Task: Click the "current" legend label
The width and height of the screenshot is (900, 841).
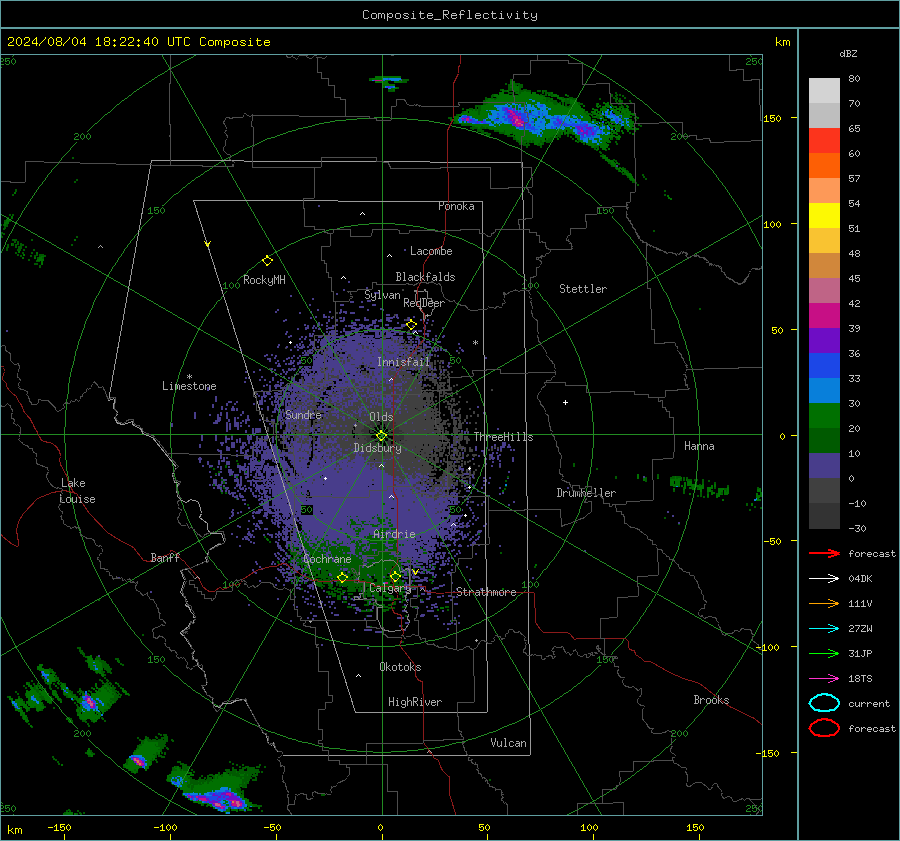Action: (869, 704)
